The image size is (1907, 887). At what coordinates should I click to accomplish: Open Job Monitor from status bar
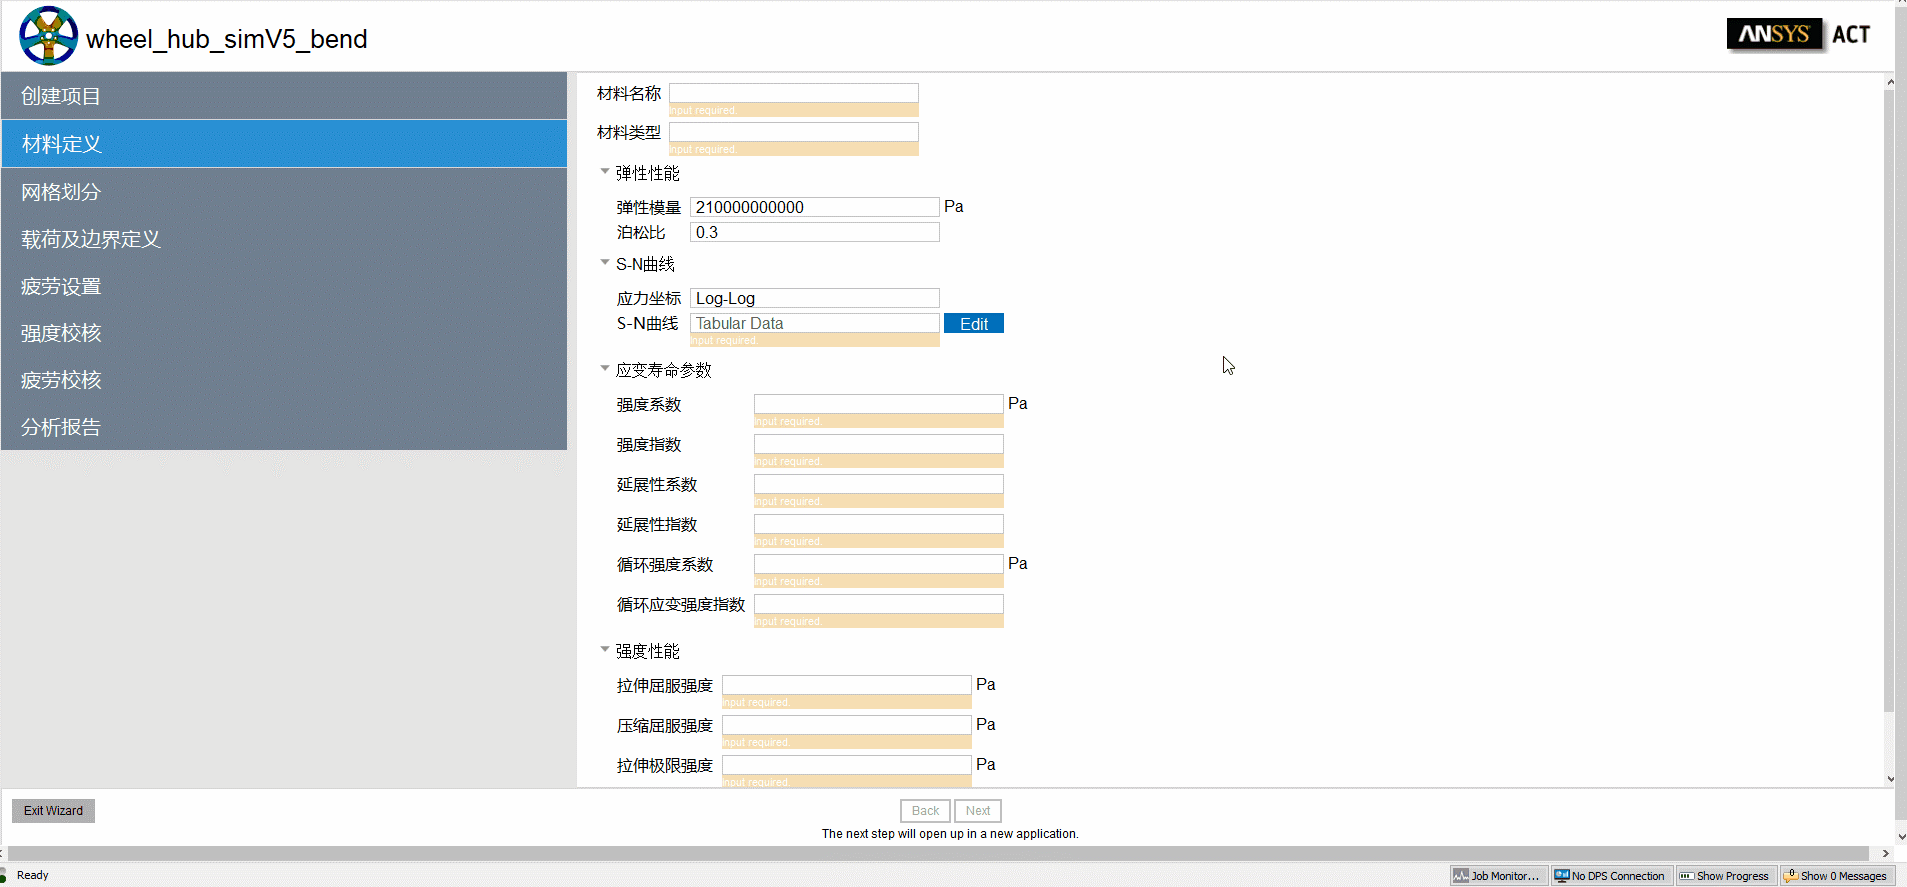1499,876
